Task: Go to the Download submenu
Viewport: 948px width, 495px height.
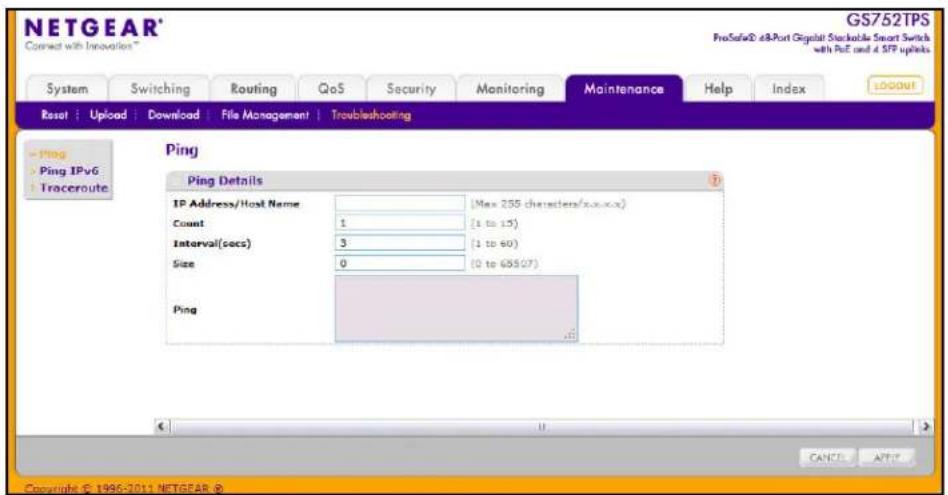Action: click(x=174, y=115)
